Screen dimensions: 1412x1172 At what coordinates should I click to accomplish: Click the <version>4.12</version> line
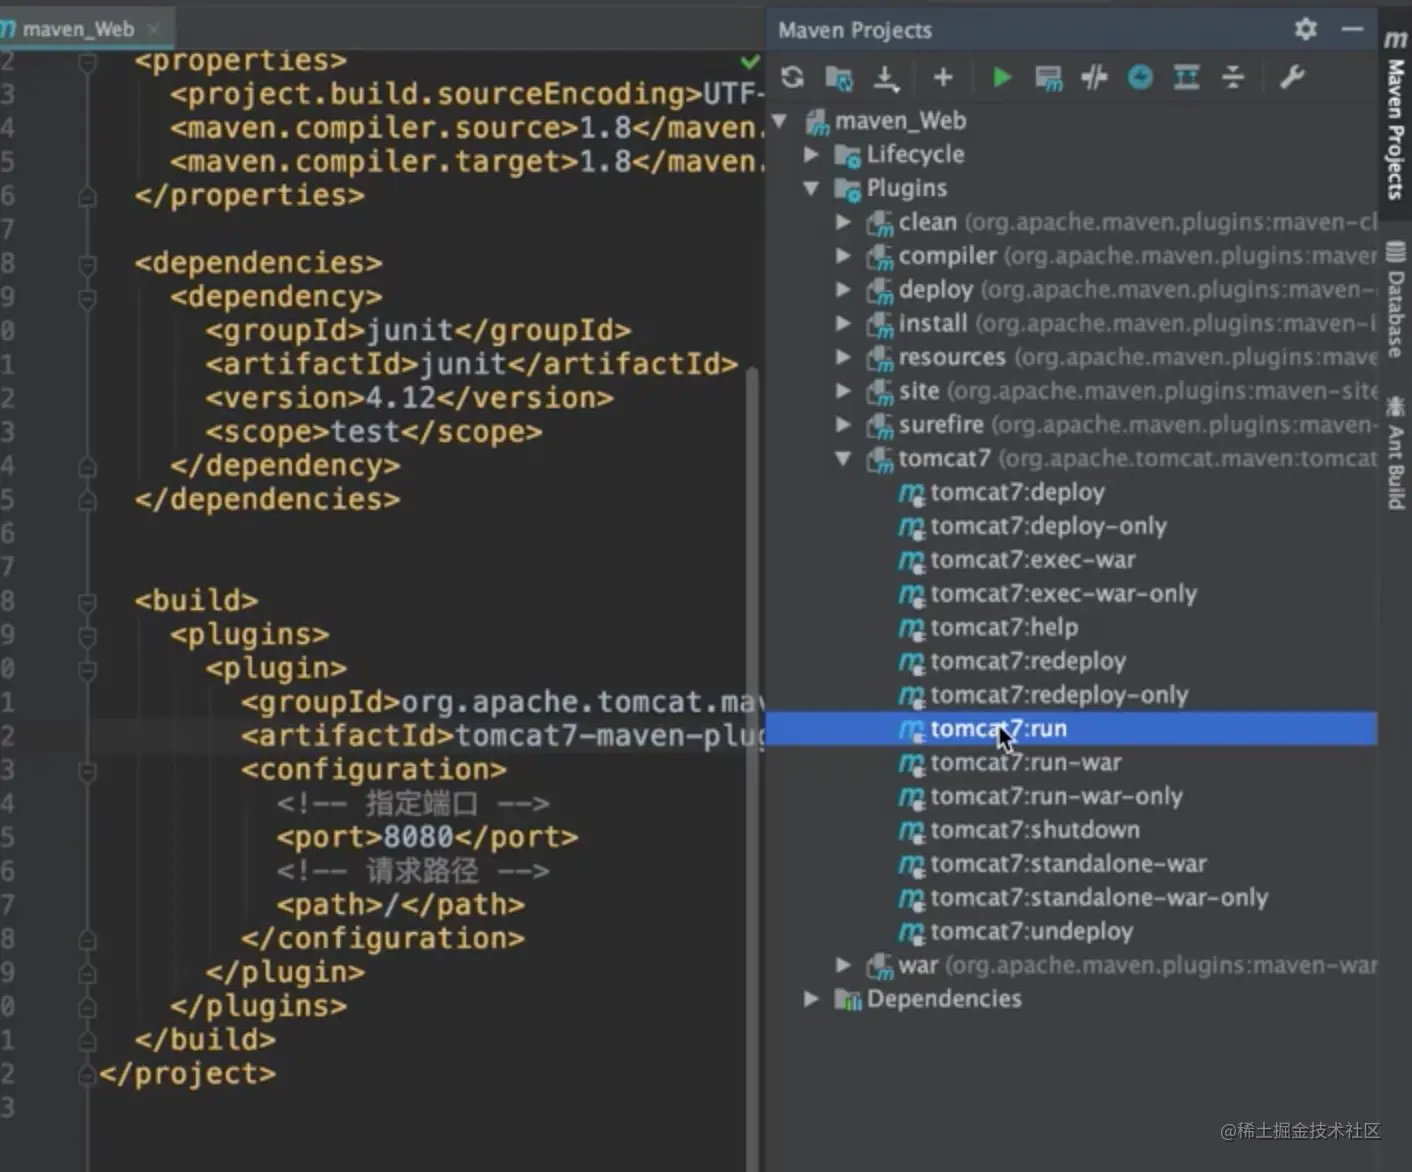tap(409, 398)
